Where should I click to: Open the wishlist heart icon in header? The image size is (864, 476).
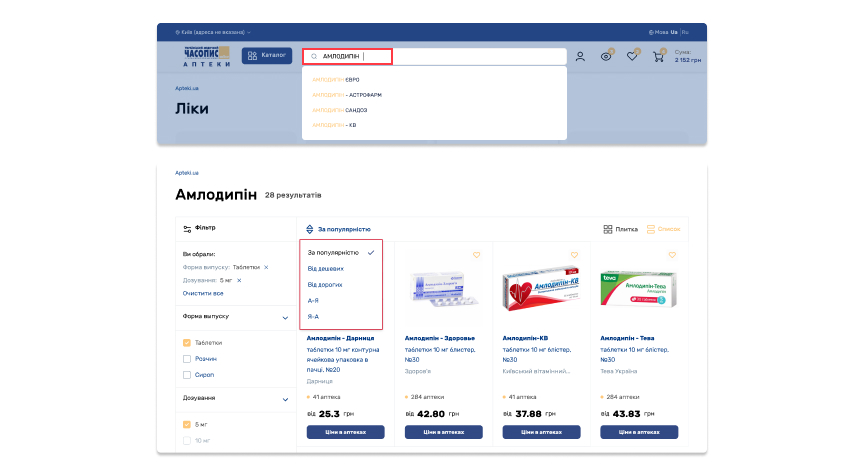[x=632, y=56]
